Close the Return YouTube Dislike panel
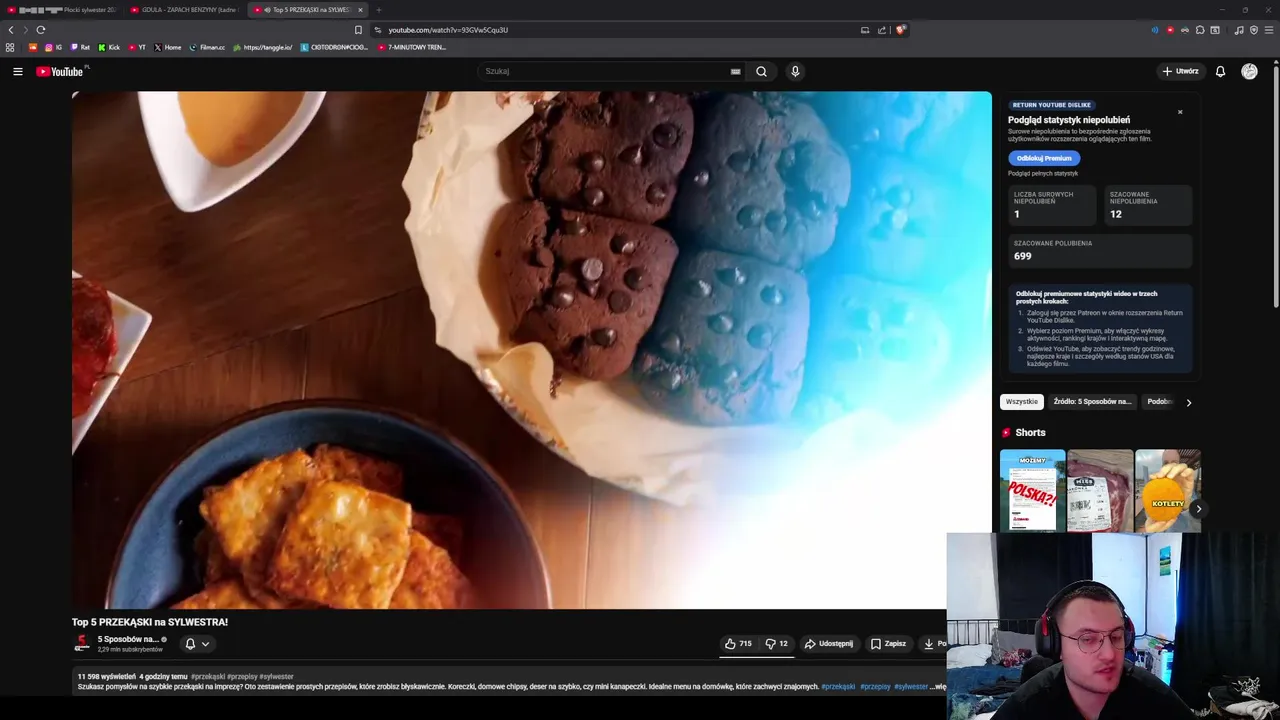This screenshot has width=1280, height=720. click(1180, 112)
